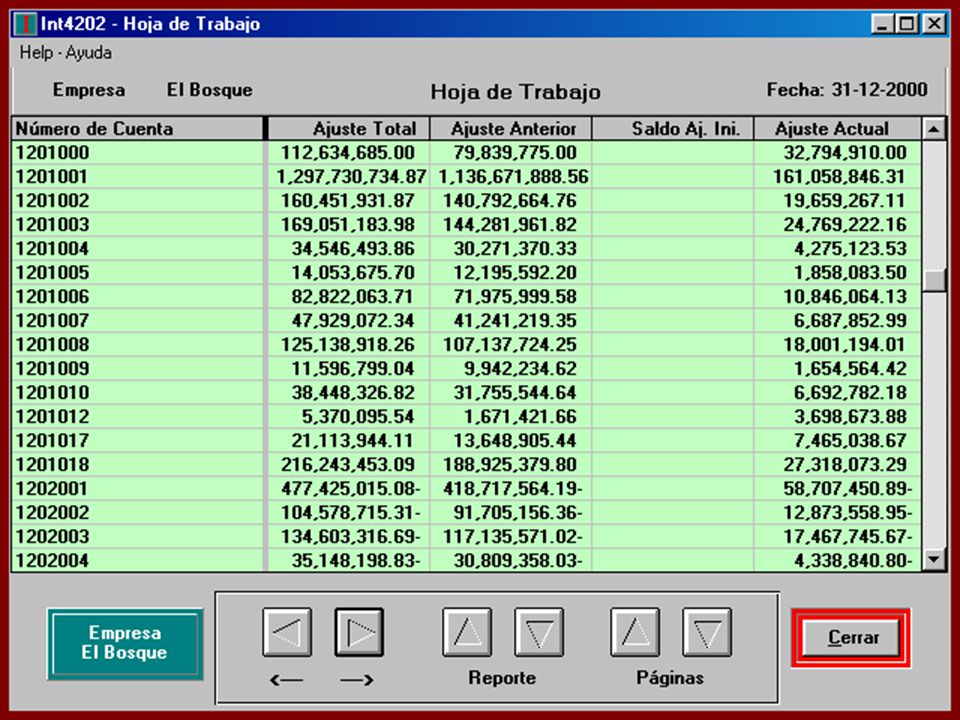Click Ajuste Total value 1,297,730,734.87

(351, 176)
